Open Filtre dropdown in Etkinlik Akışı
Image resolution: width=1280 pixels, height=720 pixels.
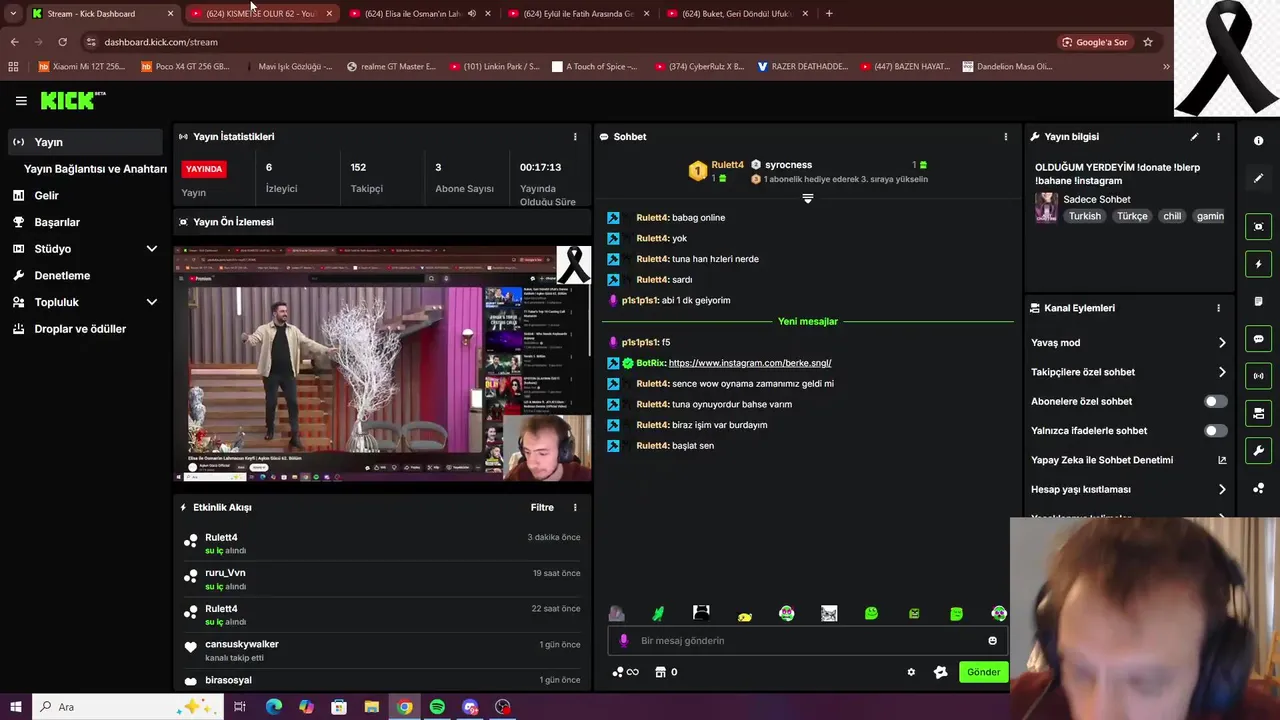tap(542, 508)
